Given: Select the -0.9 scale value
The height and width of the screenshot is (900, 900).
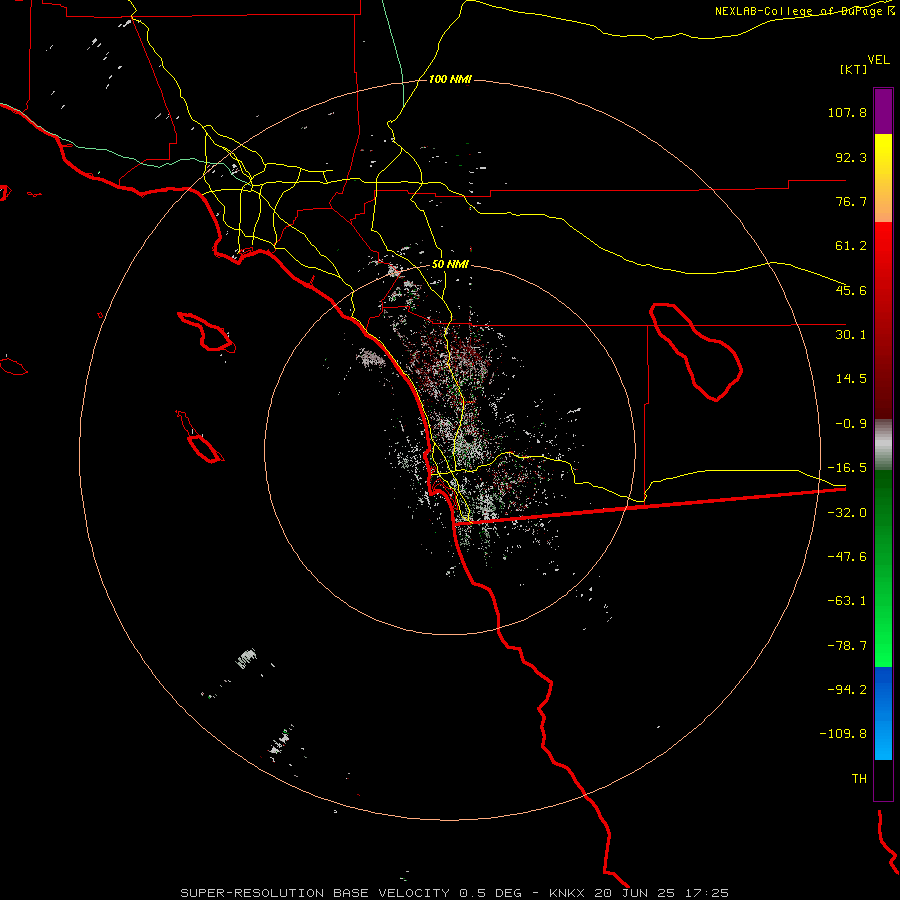Looking at the screenshot, I should [851, 424].
